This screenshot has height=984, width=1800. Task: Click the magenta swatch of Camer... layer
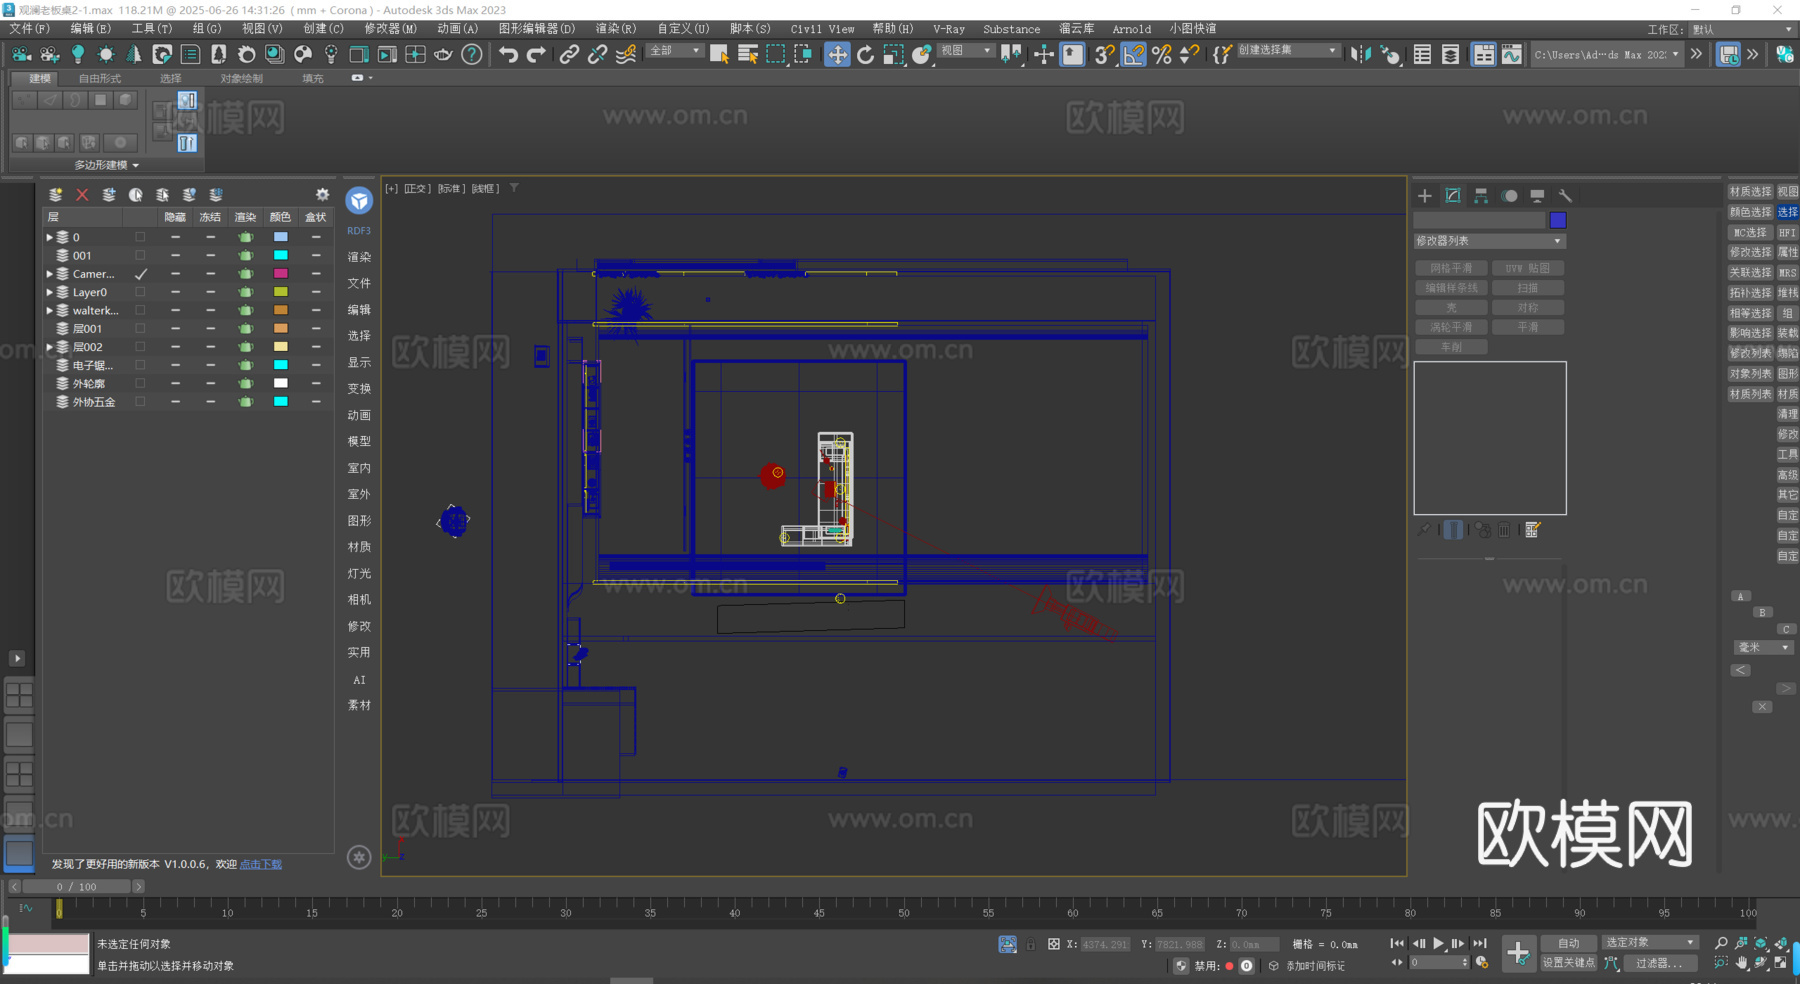[281, 274]
